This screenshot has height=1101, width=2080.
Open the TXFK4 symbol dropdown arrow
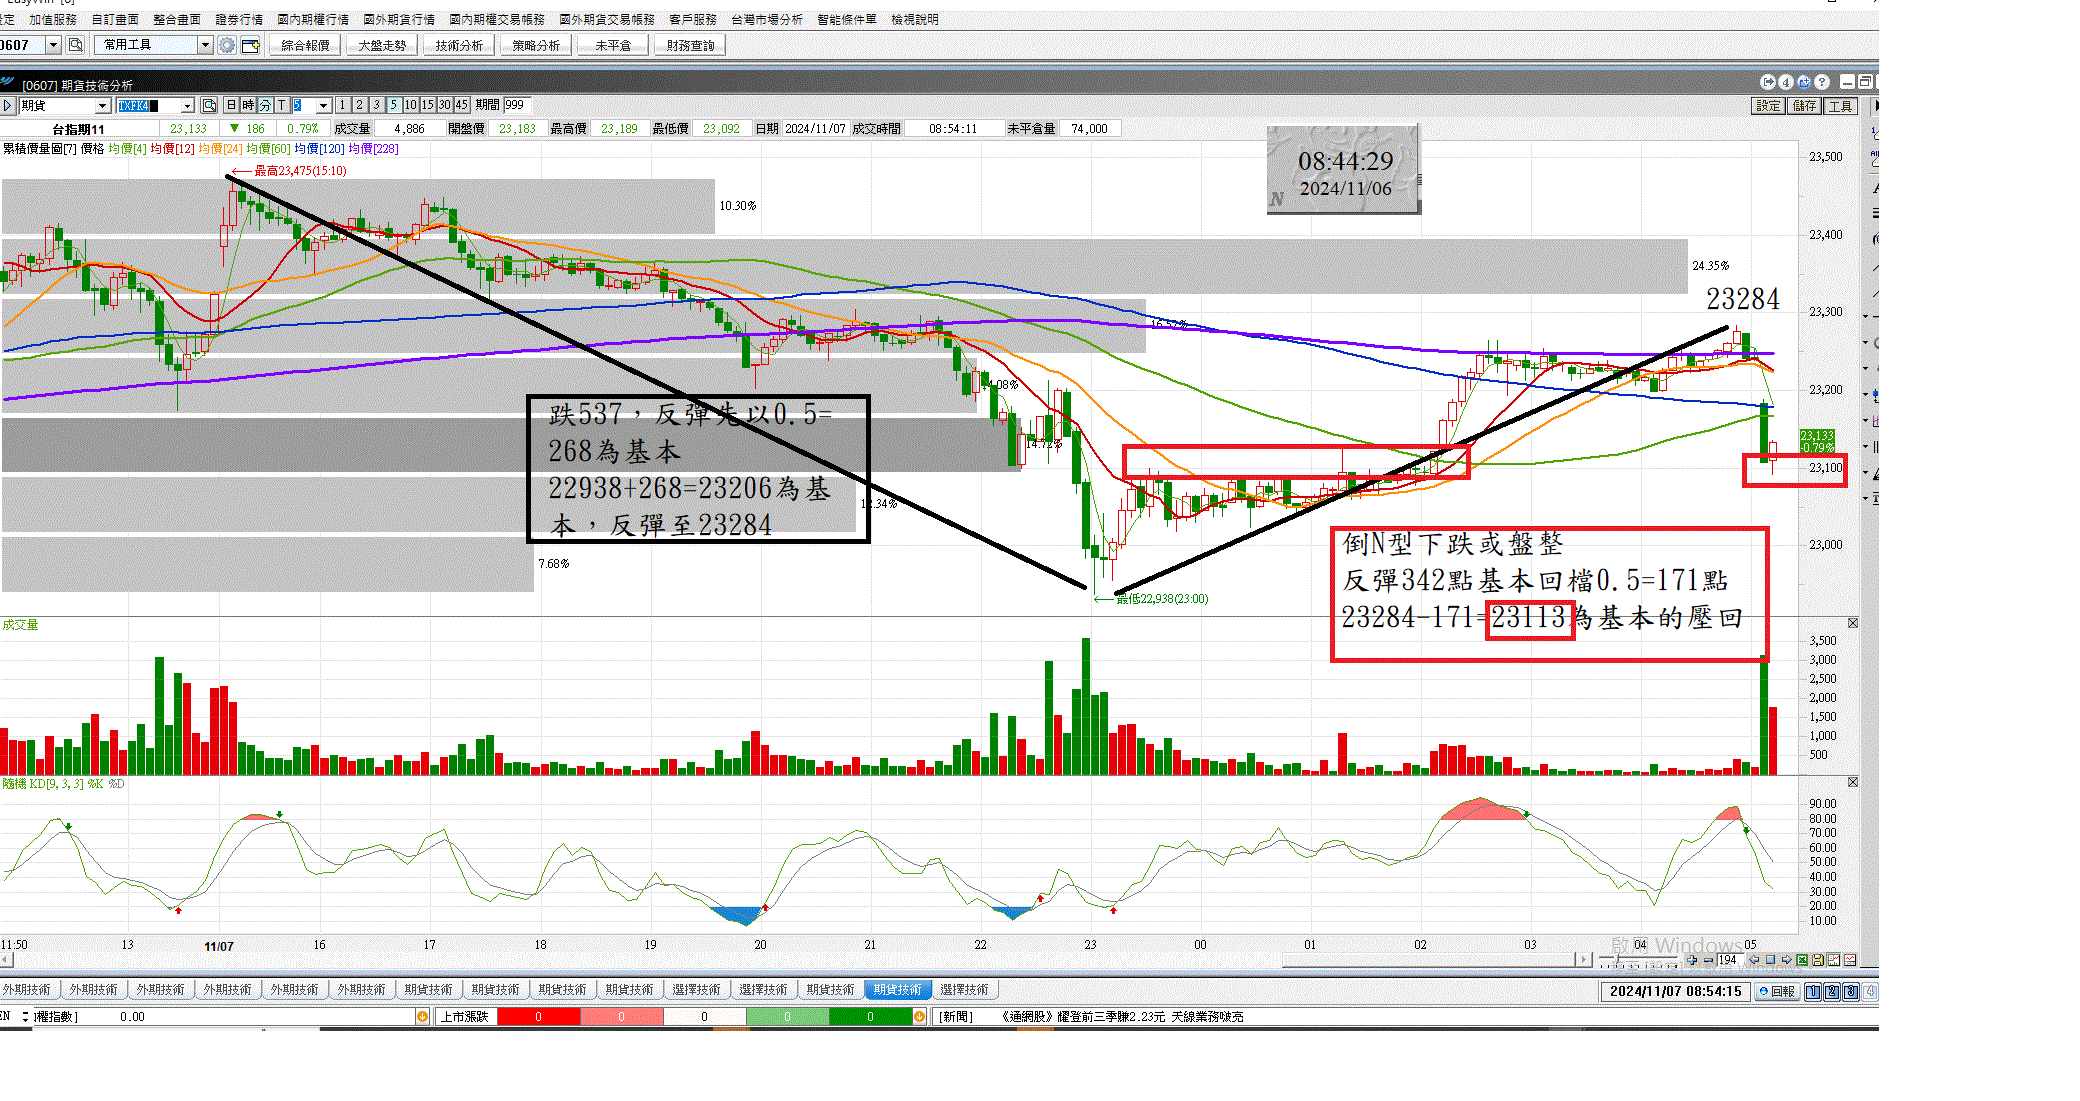[x=187, y=105]
